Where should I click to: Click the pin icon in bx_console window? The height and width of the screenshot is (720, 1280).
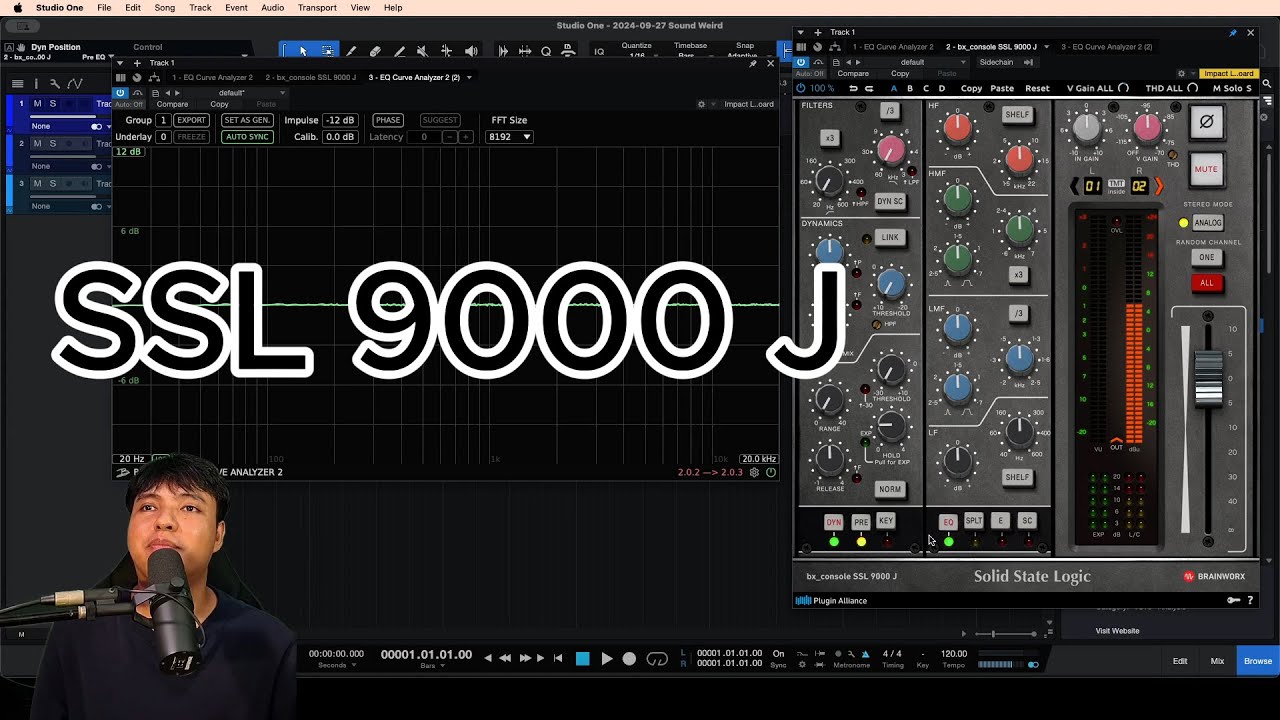pyautogui.click(x=1232, y=32)
